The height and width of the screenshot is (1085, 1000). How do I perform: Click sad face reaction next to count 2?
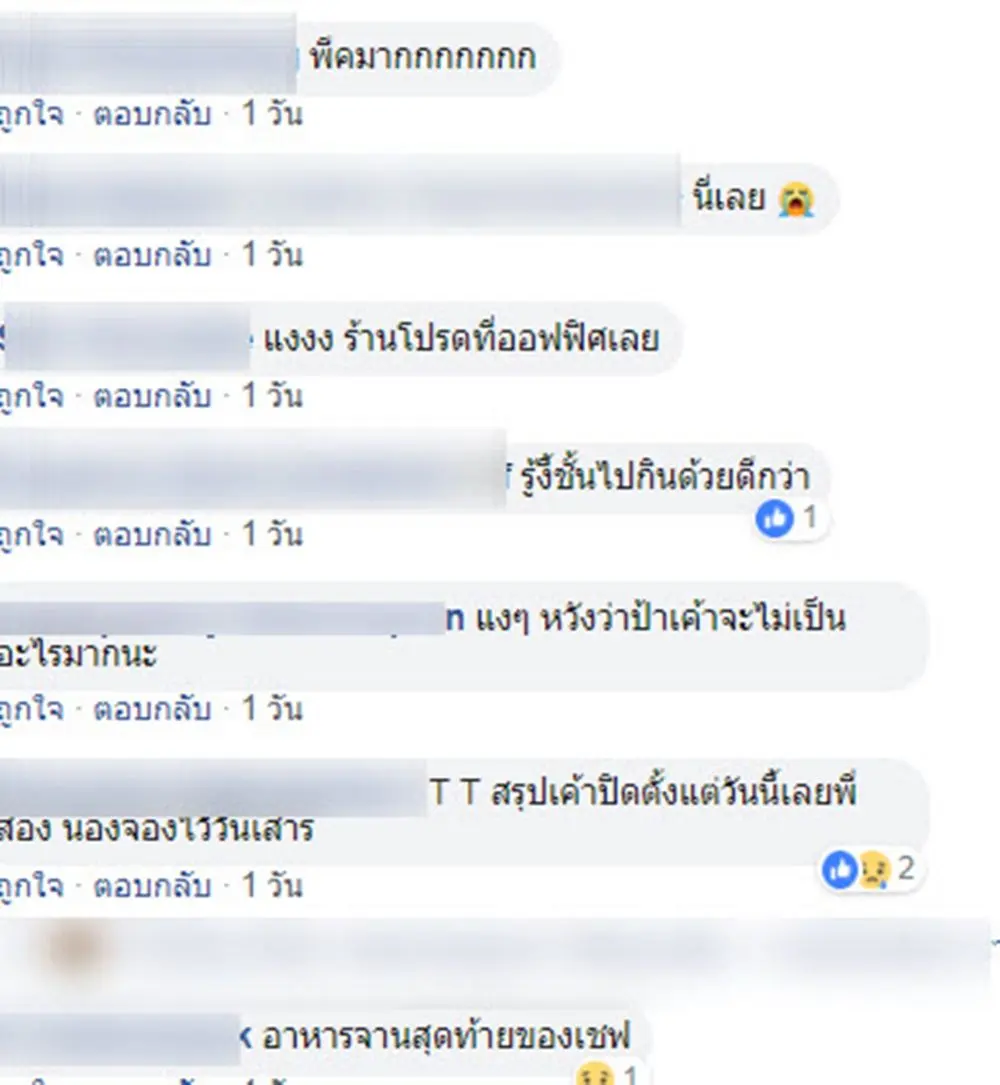coord(874,869)
